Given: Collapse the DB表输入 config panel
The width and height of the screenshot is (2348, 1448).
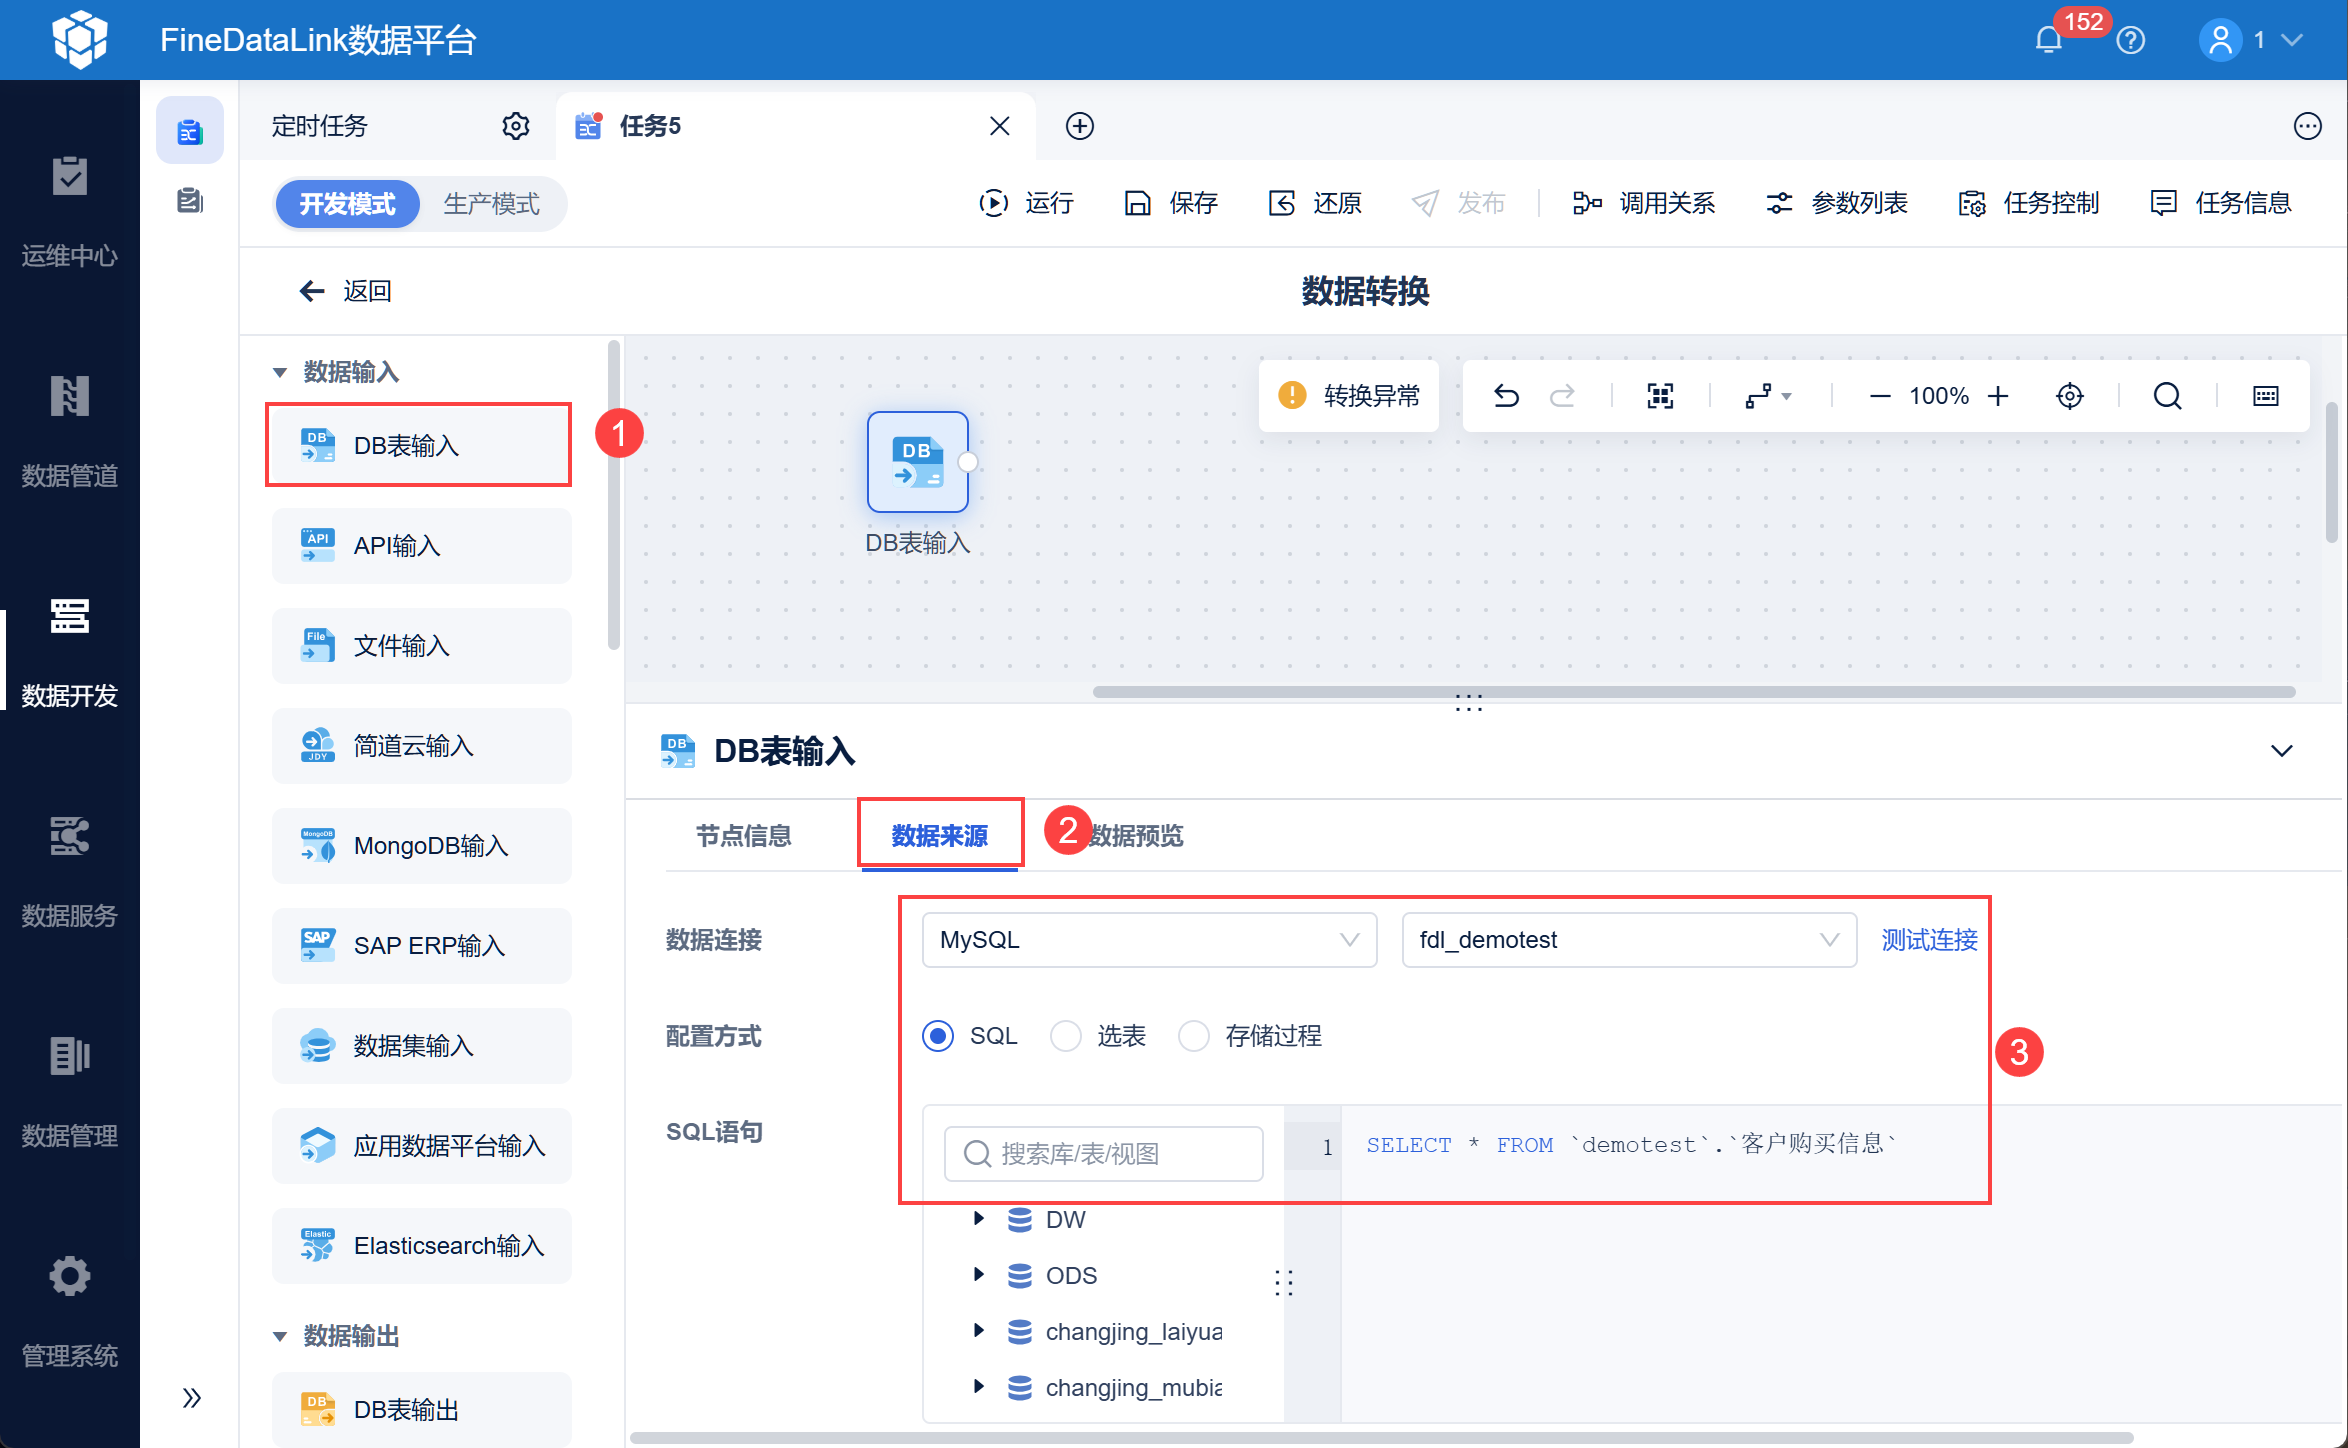Looking at the screenshot, I should pyautogui.click(x=2282, y=751).
